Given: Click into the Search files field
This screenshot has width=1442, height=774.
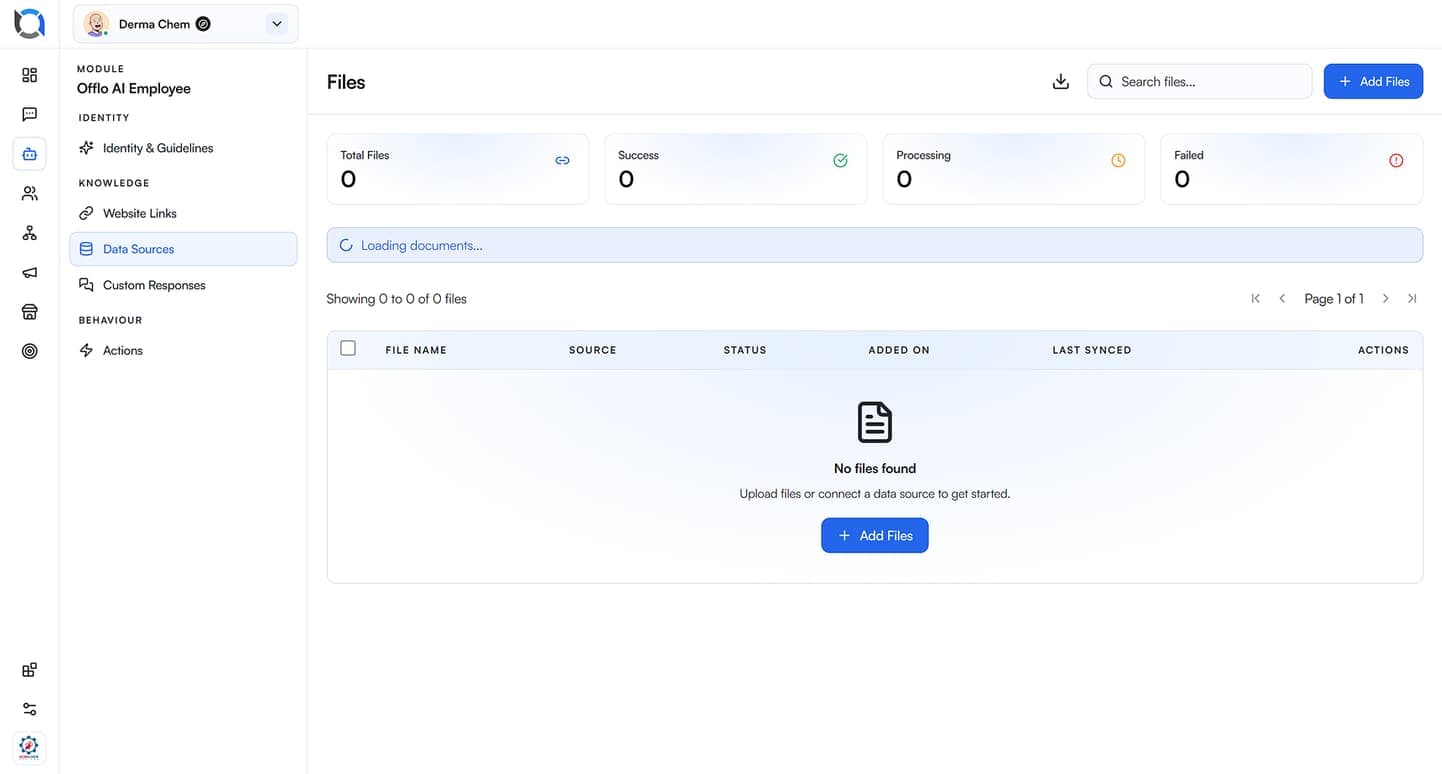Looking at the screenshot, I should 1199,82.
